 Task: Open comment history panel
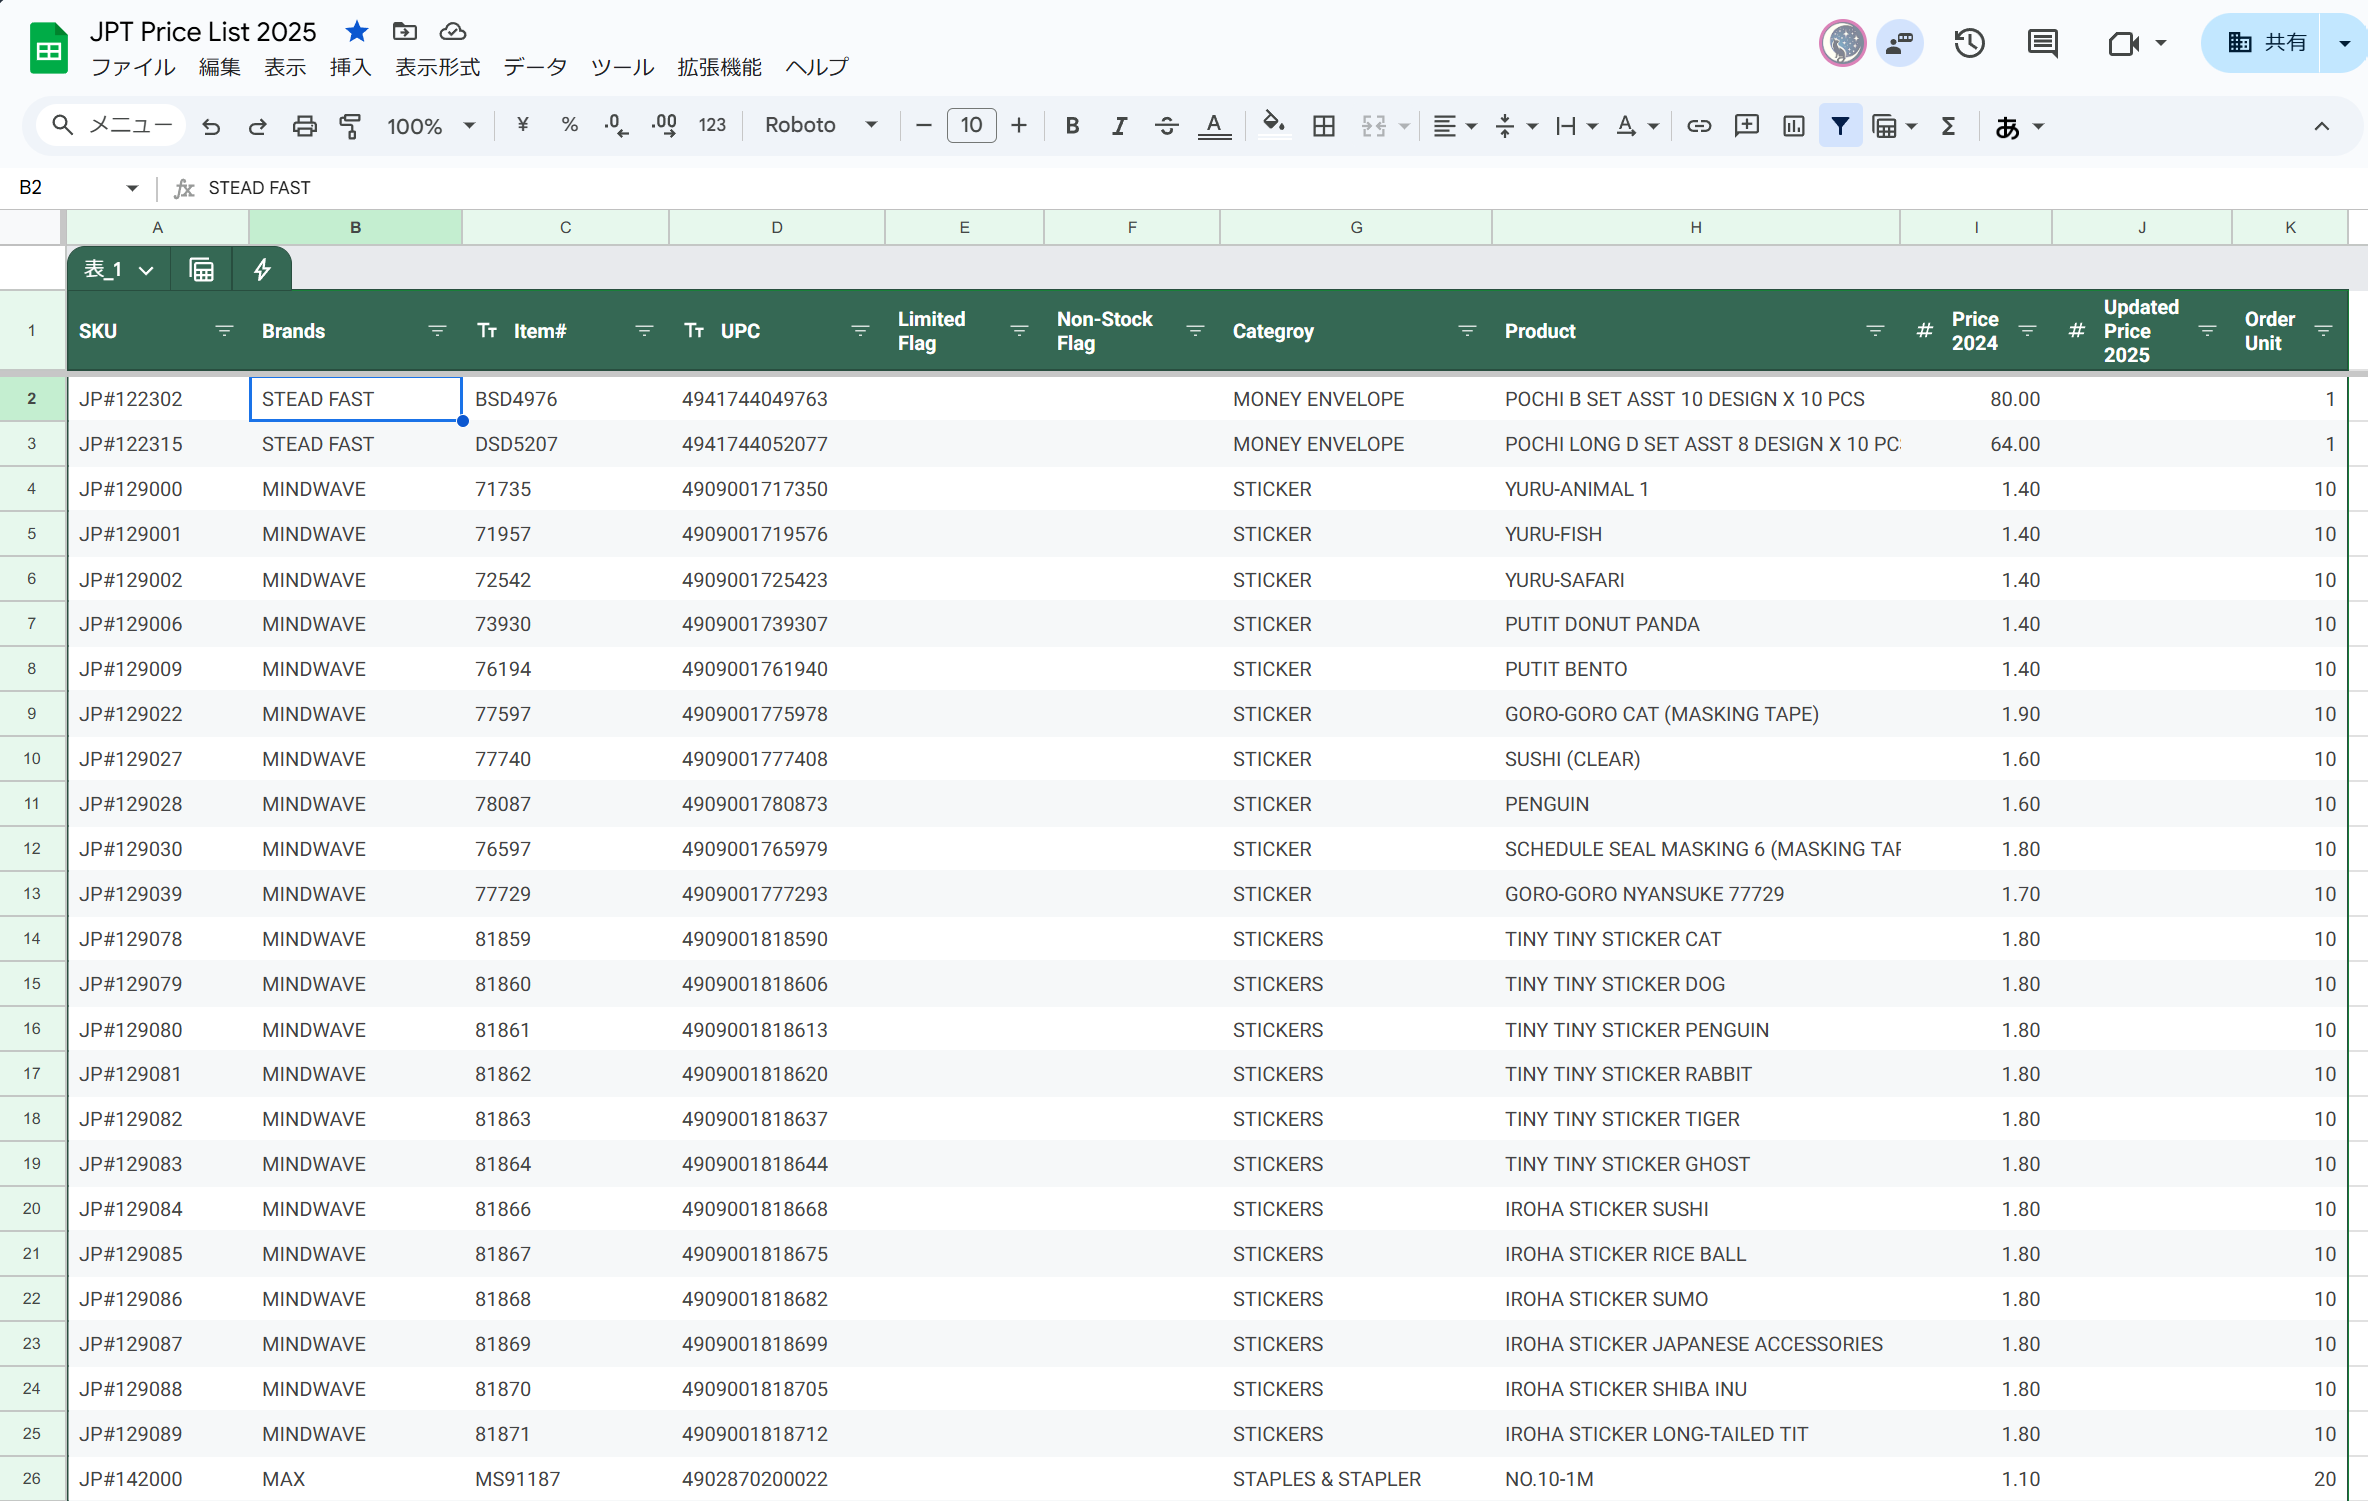(2041, 43)
